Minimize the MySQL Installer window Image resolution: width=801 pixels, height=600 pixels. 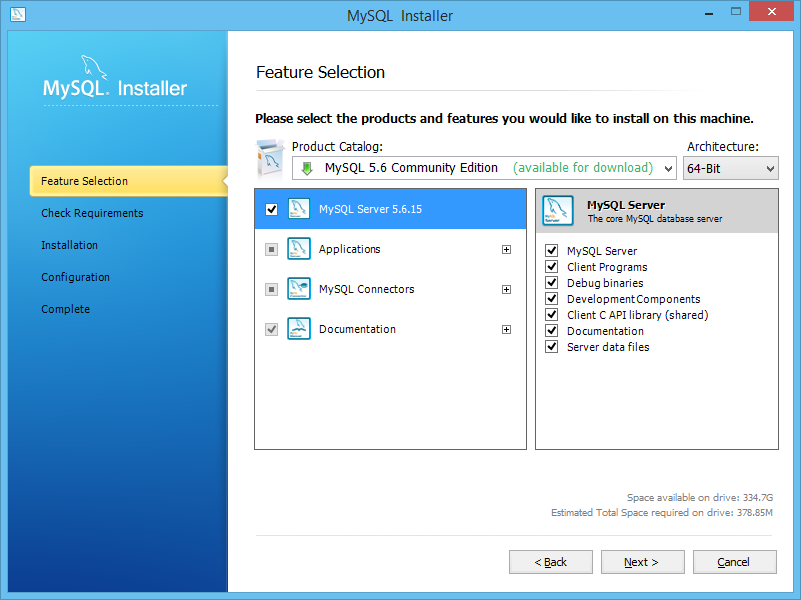click(709, 12)
